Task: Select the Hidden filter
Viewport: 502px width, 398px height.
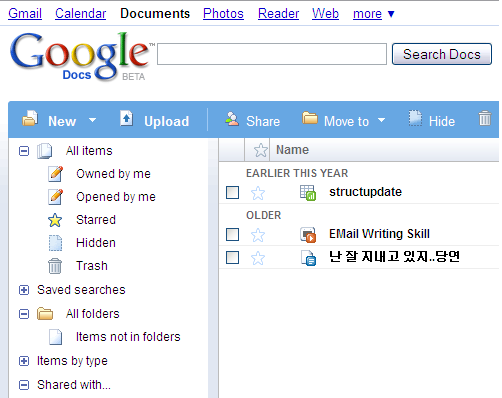Action: (96, 243)
